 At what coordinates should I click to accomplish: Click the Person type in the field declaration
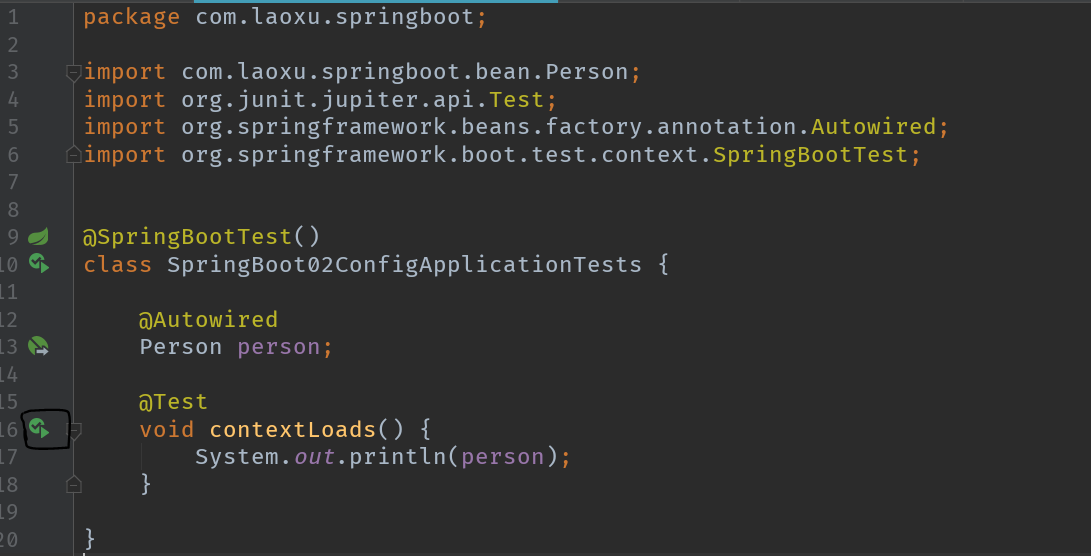coord(181,347)
